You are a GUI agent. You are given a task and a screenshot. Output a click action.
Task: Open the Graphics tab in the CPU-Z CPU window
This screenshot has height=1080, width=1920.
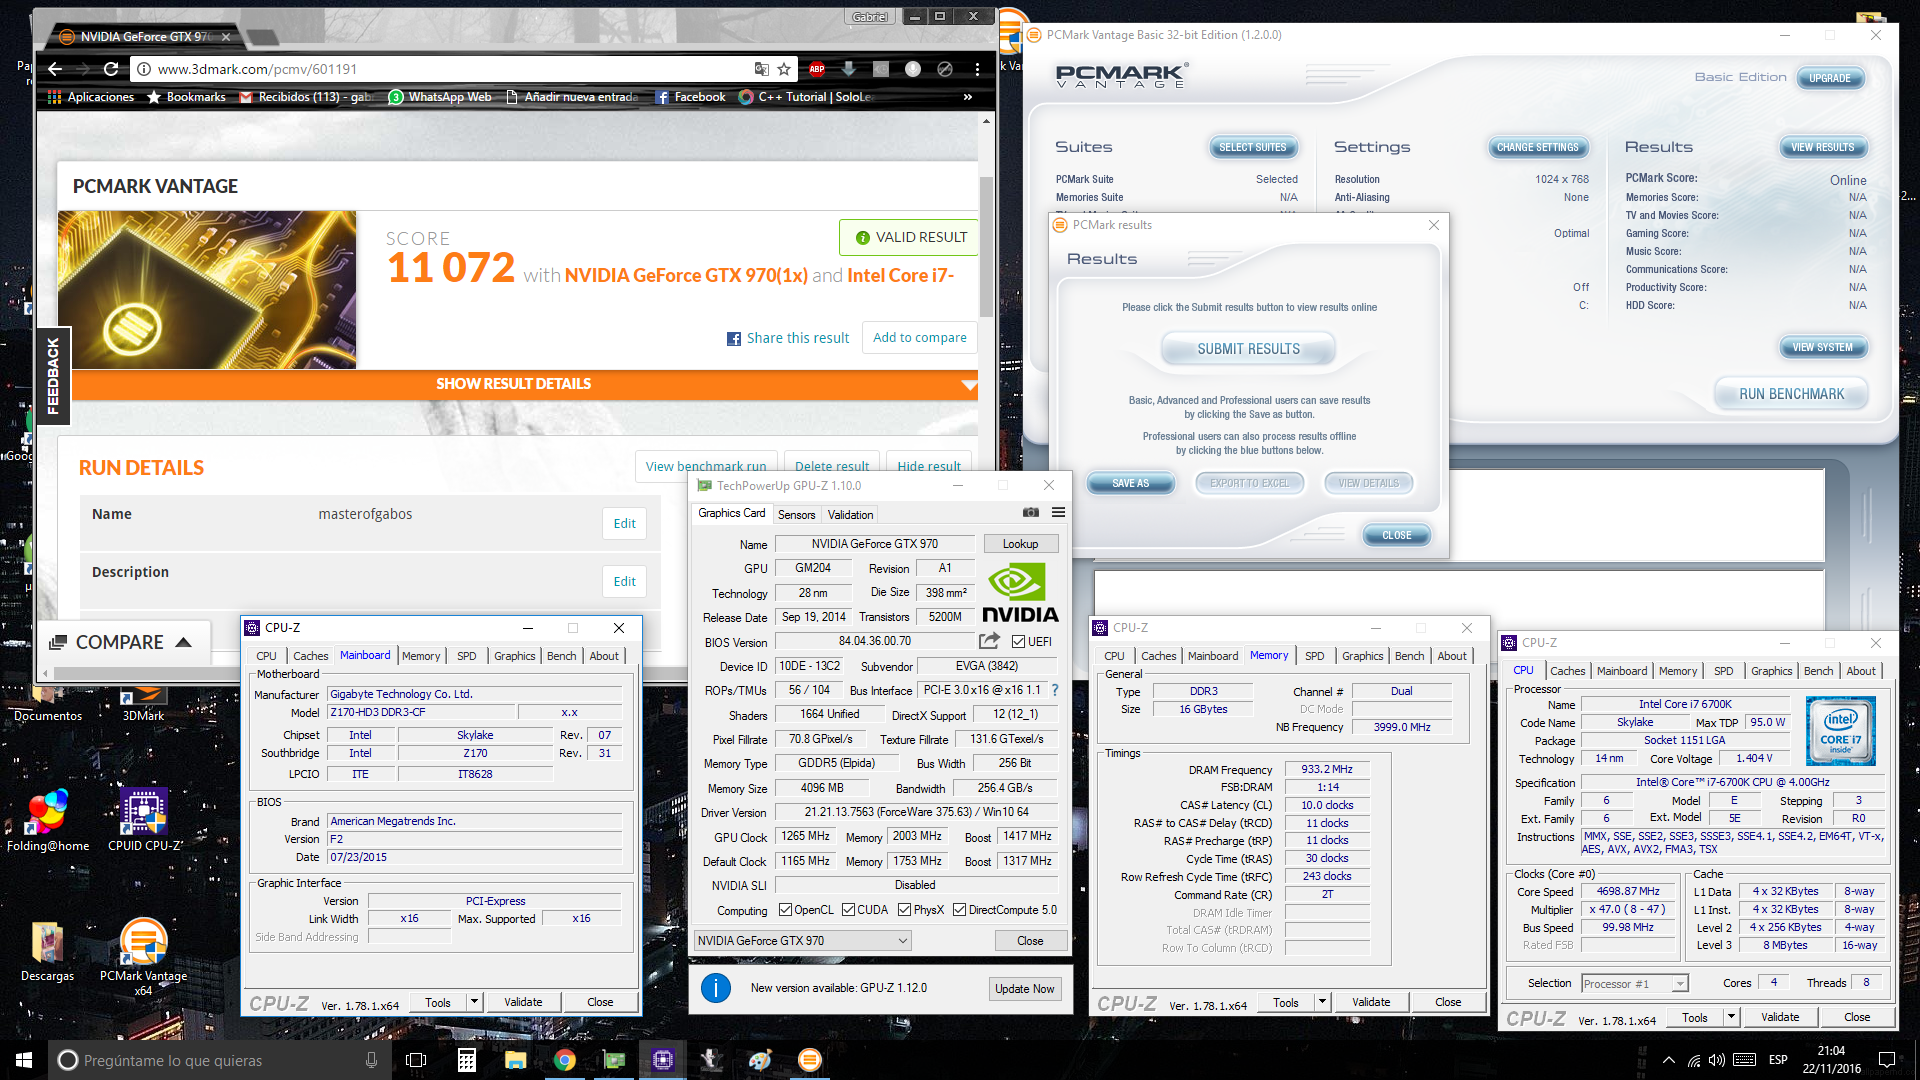click(x=1771, y=671)
